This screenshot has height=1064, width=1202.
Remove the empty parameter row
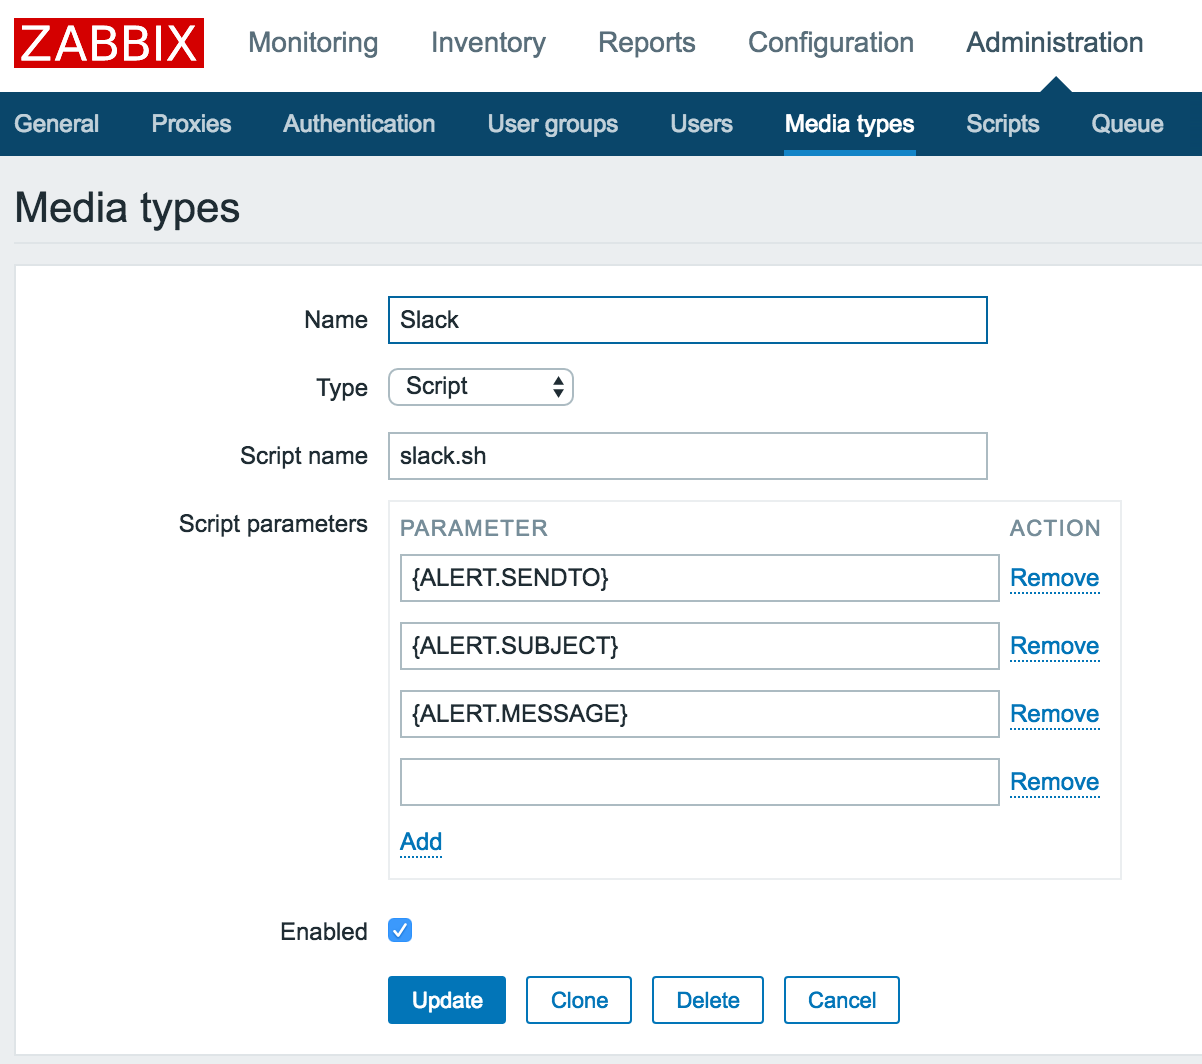click(x=1055, y=782)
